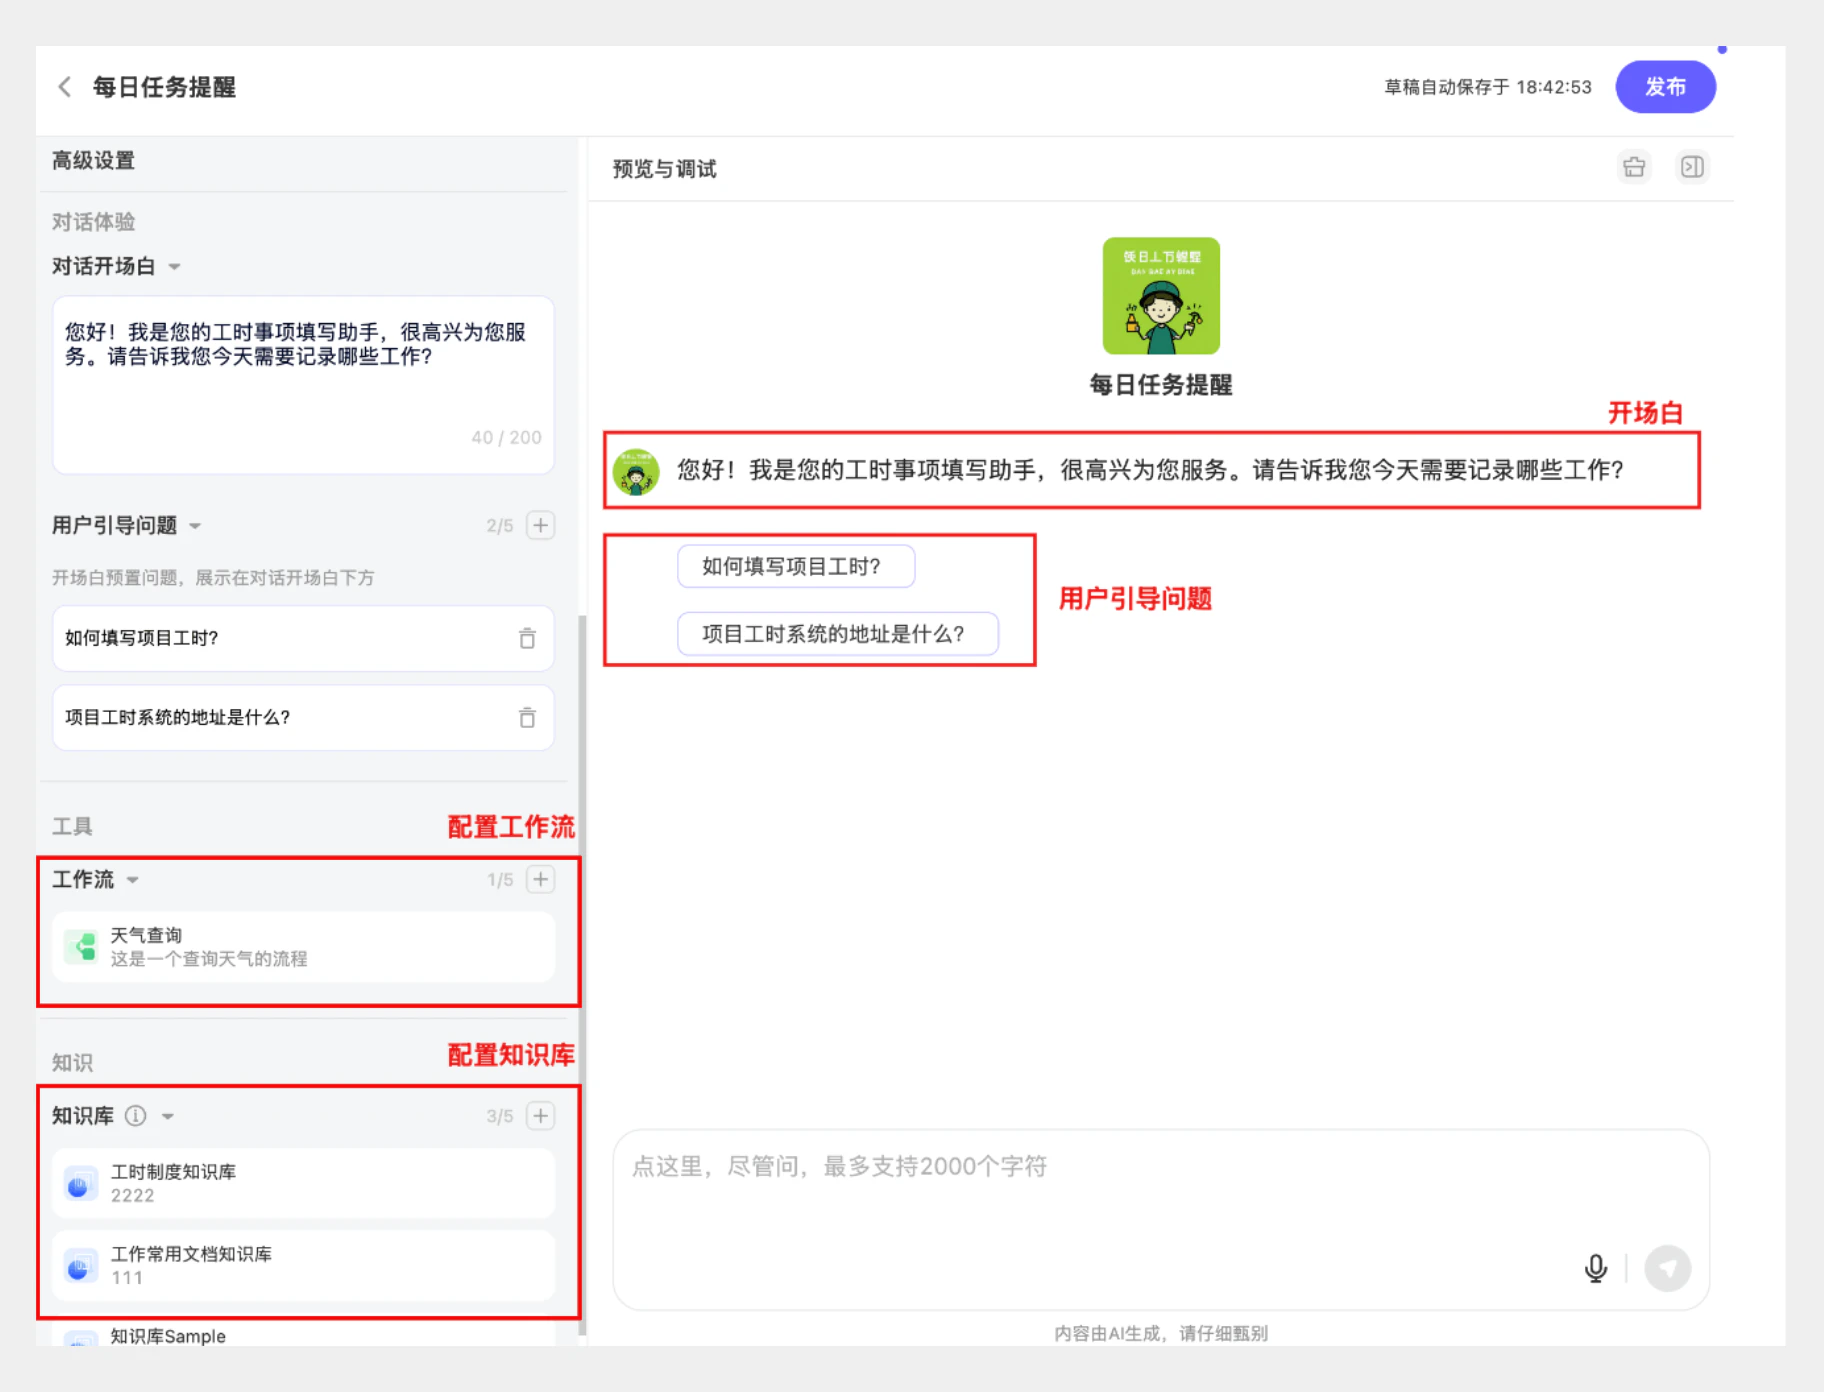The image size is (1824, 1392).
Task: Click the small avatar beside the greeting
Action: (x=636, y=472)
